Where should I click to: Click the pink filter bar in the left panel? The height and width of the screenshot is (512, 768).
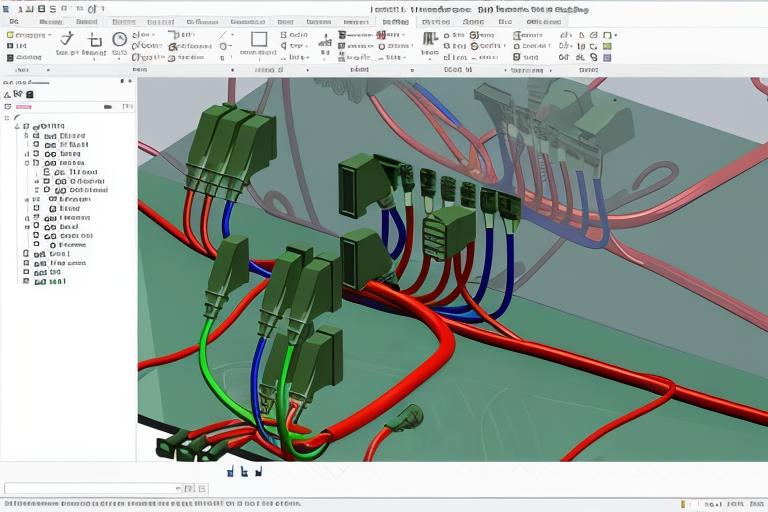24,105
